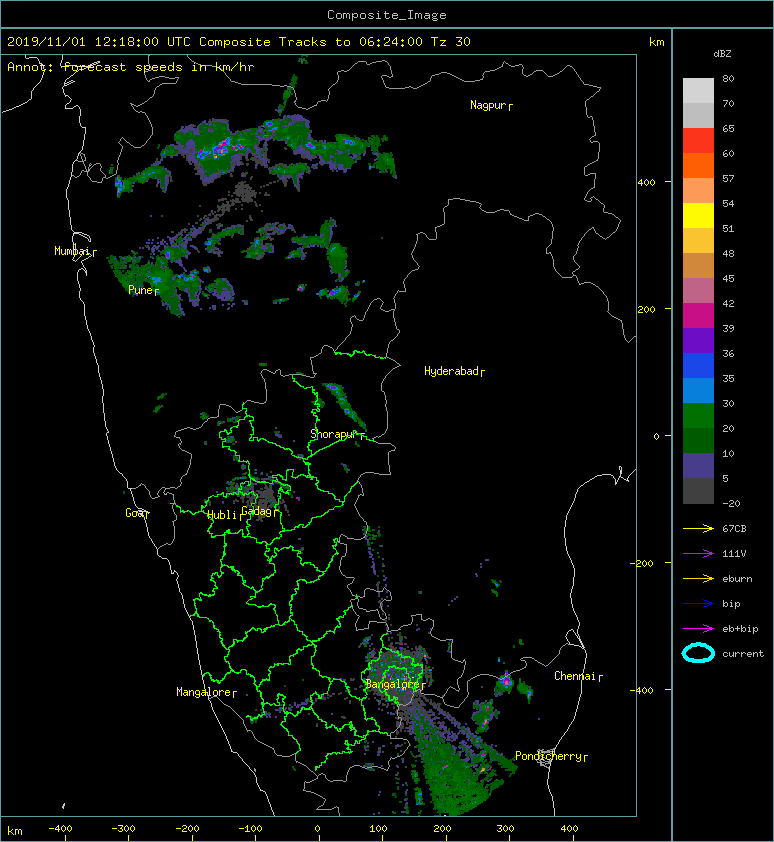Image resolution: width=774 pixels, height=842 pixels.
Task: Click the 'Mumbai' city label
Action: (73, 251)
